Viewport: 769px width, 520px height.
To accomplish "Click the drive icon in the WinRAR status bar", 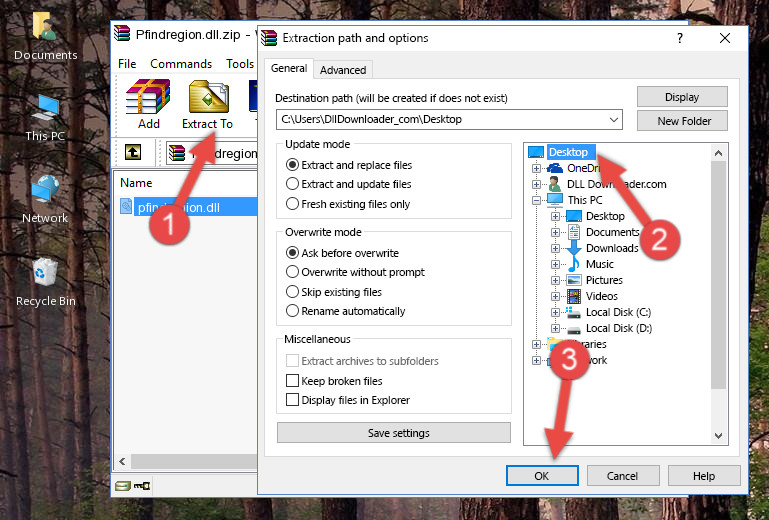I will [123, 486].
